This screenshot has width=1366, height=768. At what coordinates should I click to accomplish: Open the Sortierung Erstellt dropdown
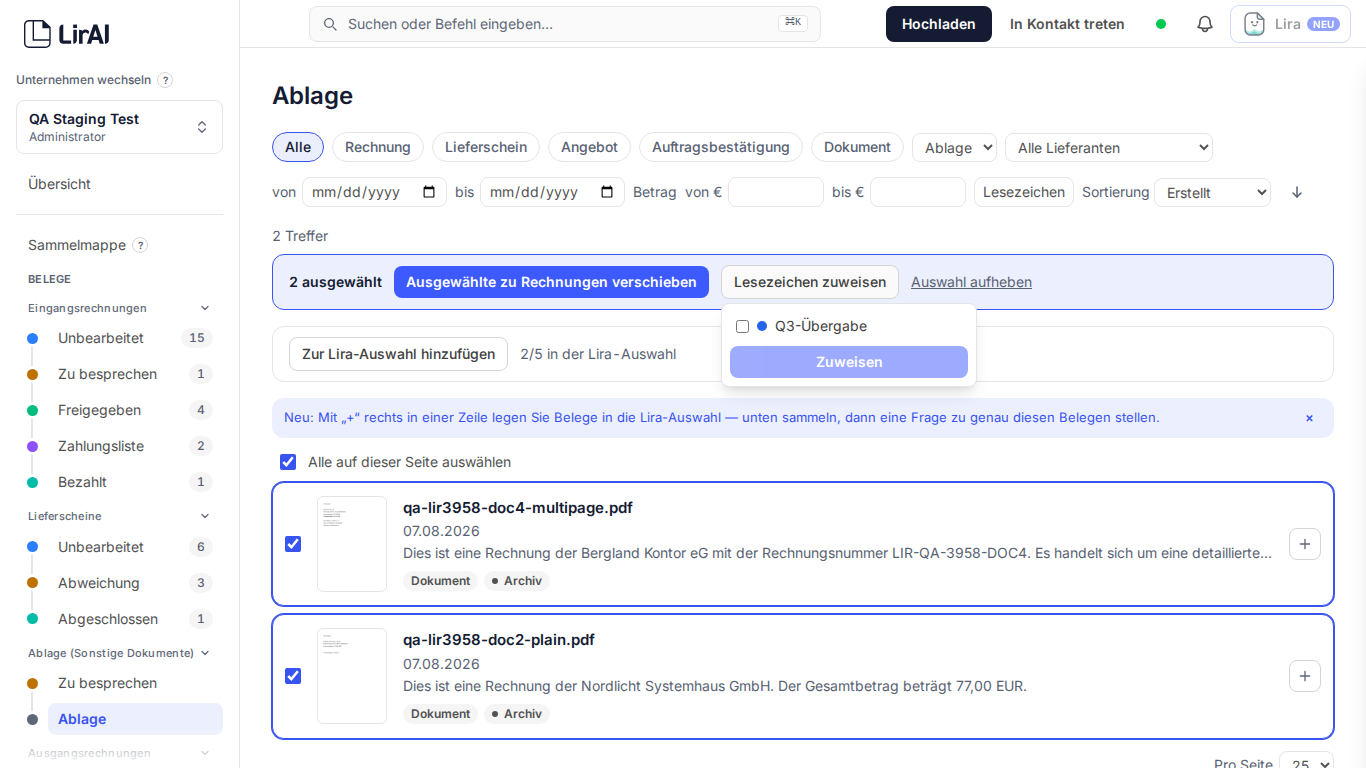pyautogui.click(x=1212, y=192)
